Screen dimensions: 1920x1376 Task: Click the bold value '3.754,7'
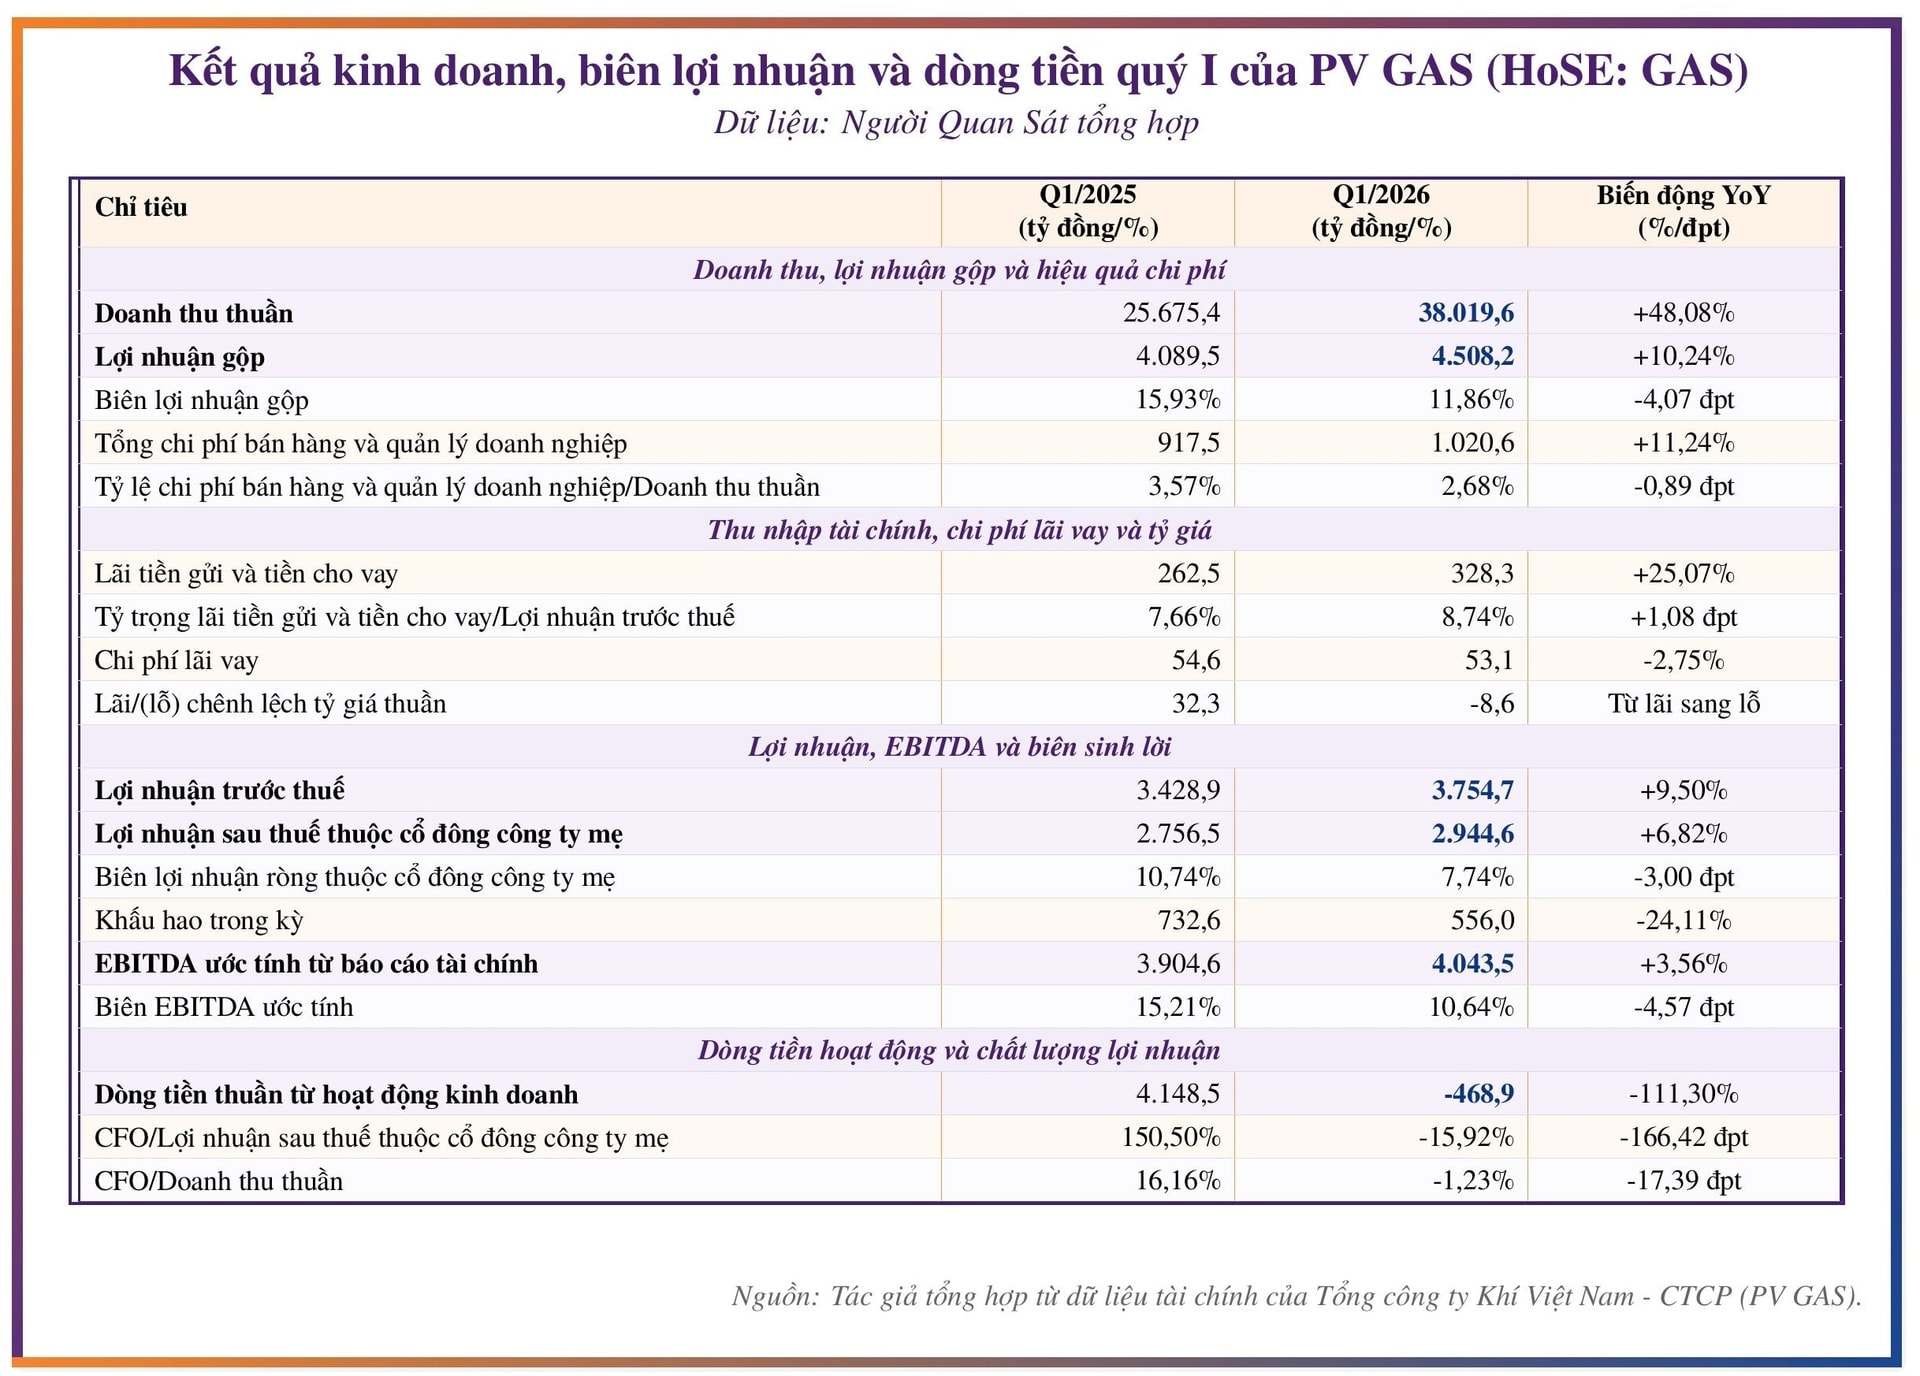(1473, 791)
